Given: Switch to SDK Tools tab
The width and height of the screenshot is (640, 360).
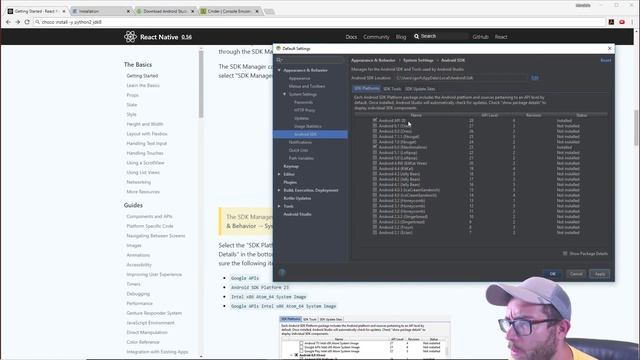Looking at the screenshot, I should pos(392,89).
